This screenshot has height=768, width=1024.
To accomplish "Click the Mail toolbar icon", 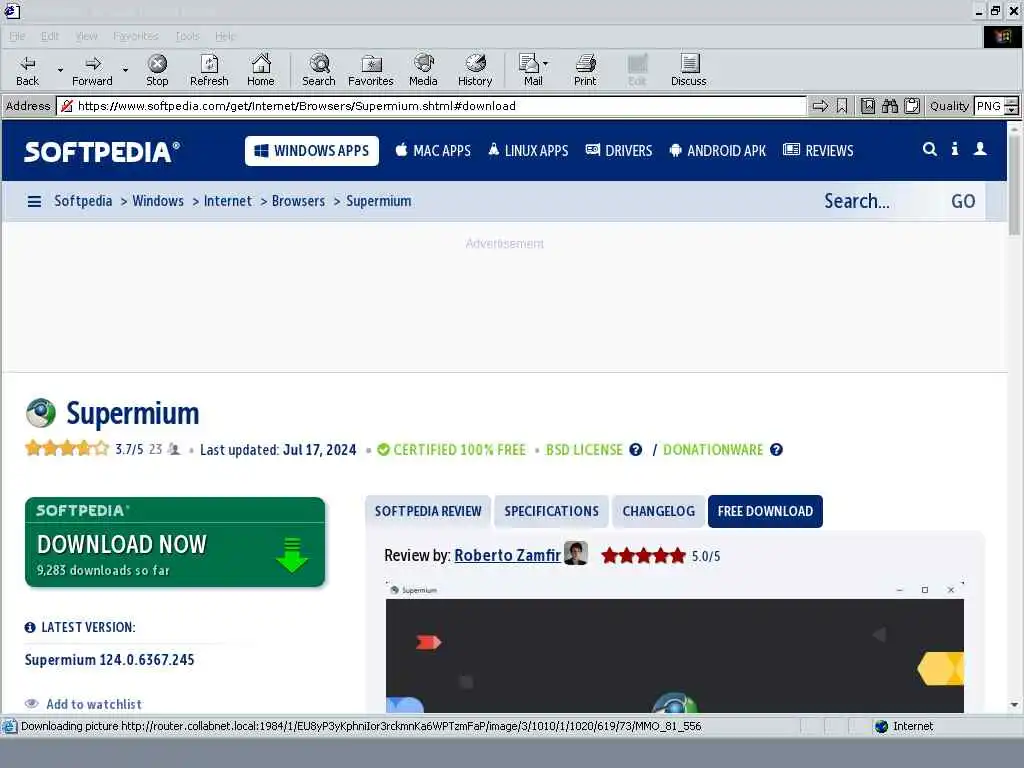I will coord(530,71).
